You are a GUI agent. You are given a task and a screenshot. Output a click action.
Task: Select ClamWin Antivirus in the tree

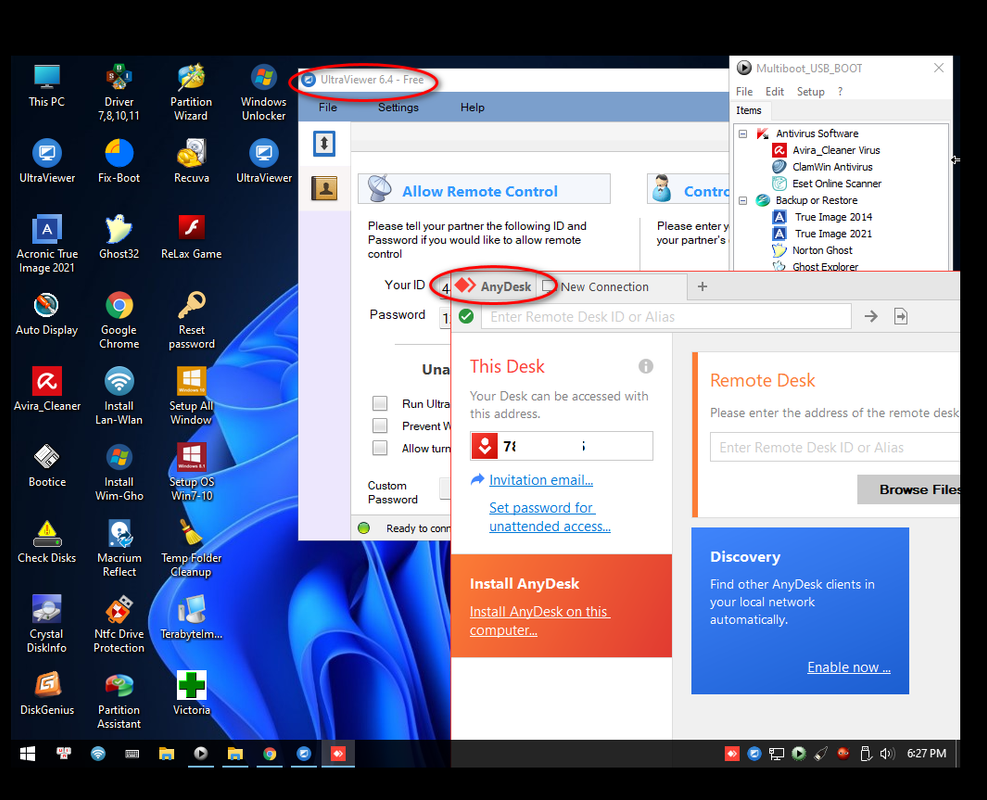click(832, 167)
